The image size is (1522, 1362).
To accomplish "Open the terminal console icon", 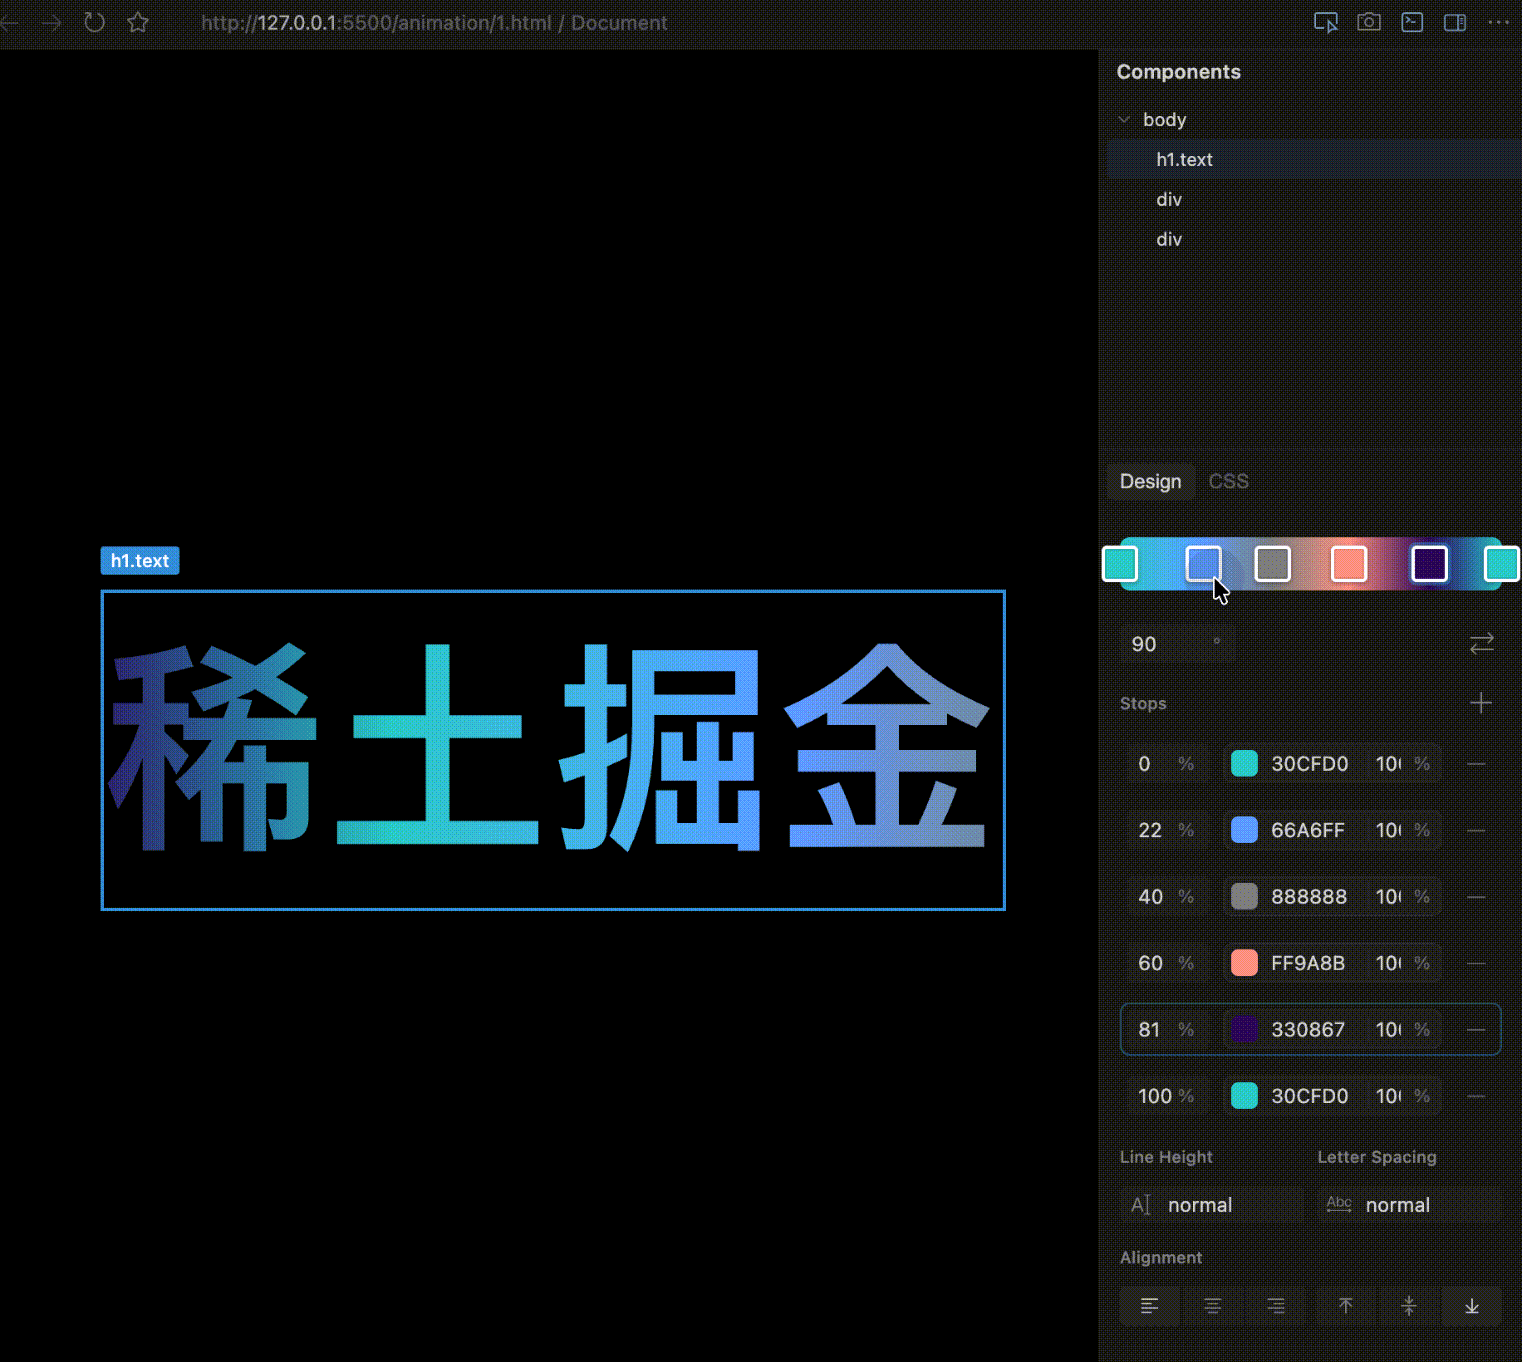I will click(1411, 21).
